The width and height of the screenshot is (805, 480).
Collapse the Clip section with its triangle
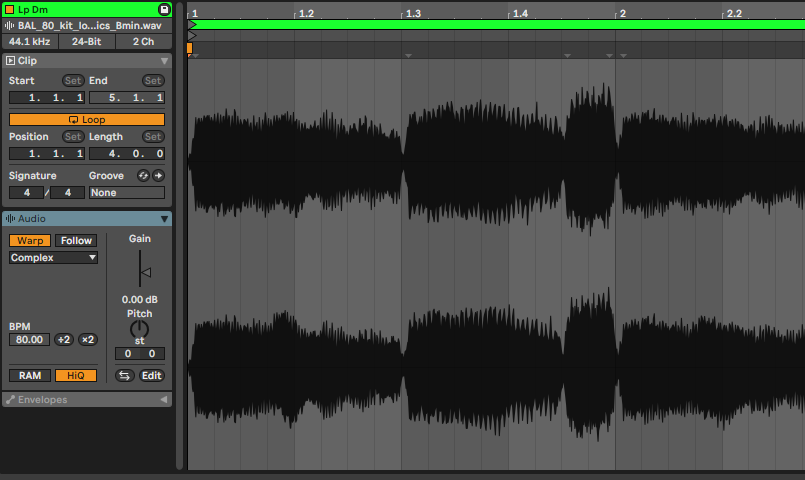tap(164, 61)
